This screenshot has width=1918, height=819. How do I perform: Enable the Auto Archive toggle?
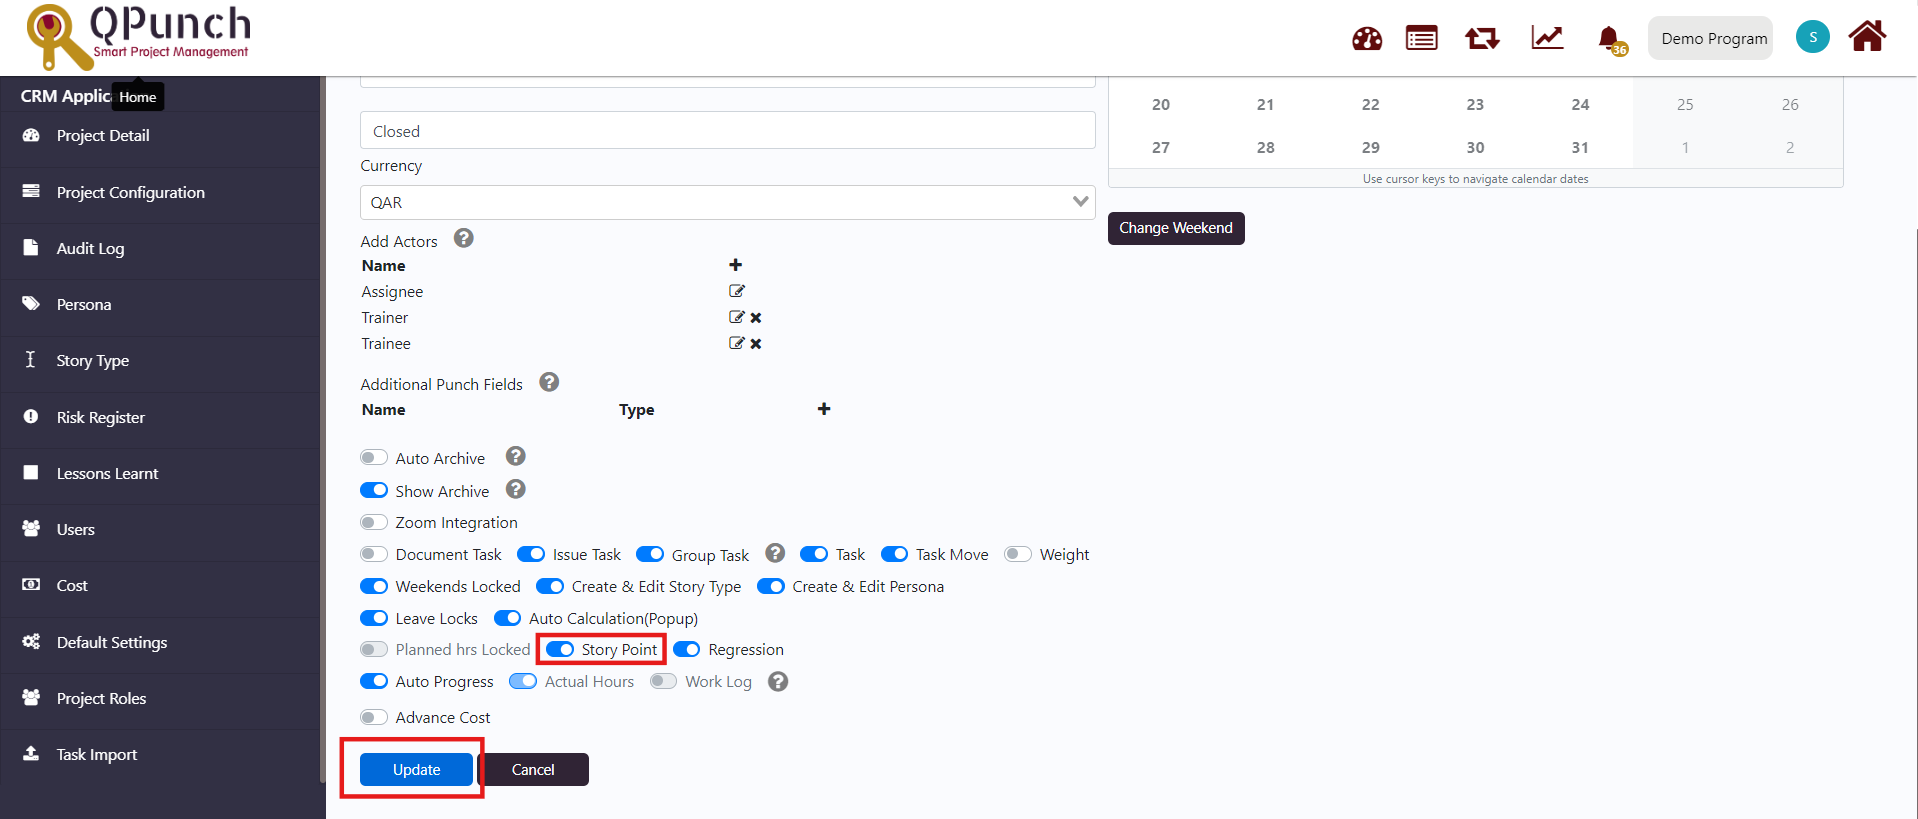374,458
